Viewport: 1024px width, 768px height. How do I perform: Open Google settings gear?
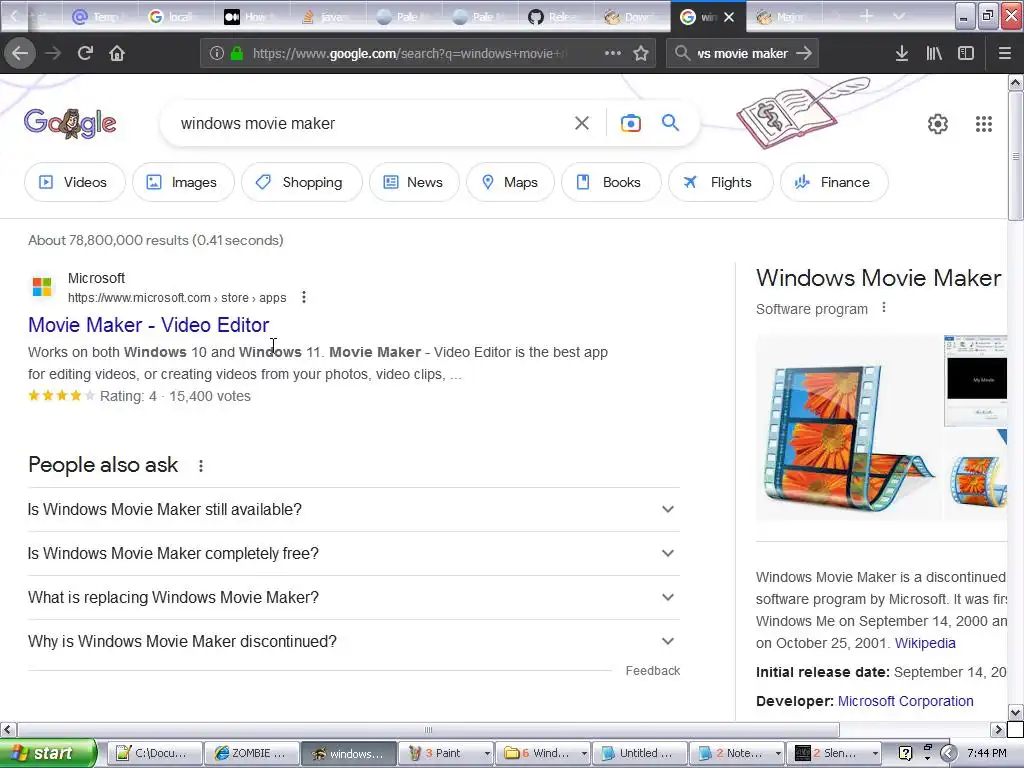[938, 123]
